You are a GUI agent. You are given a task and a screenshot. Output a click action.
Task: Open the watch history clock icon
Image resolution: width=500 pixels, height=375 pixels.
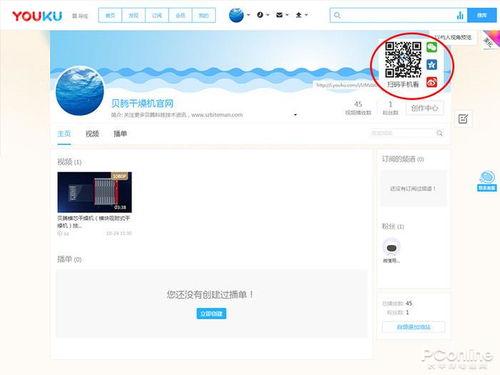[260, 15]
